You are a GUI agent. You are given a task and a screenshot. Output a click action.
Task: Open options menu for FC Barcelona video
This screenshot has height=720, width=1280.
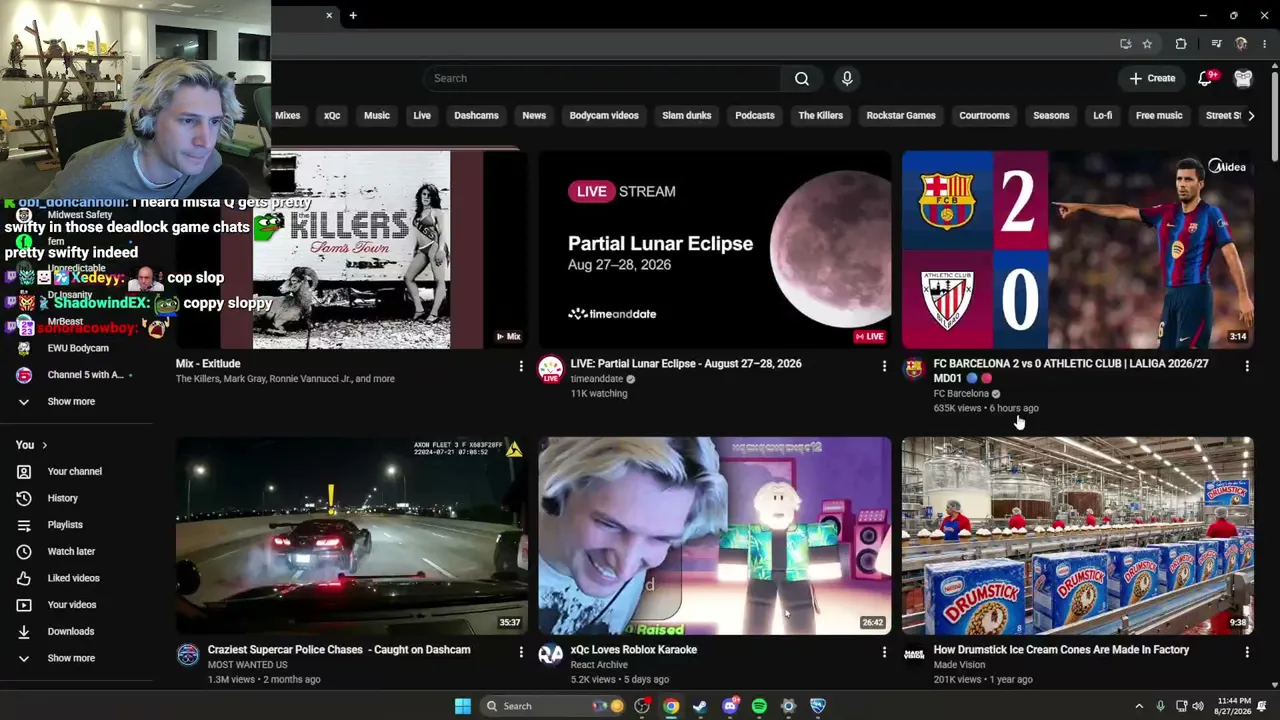click(x=1247, y=367)
